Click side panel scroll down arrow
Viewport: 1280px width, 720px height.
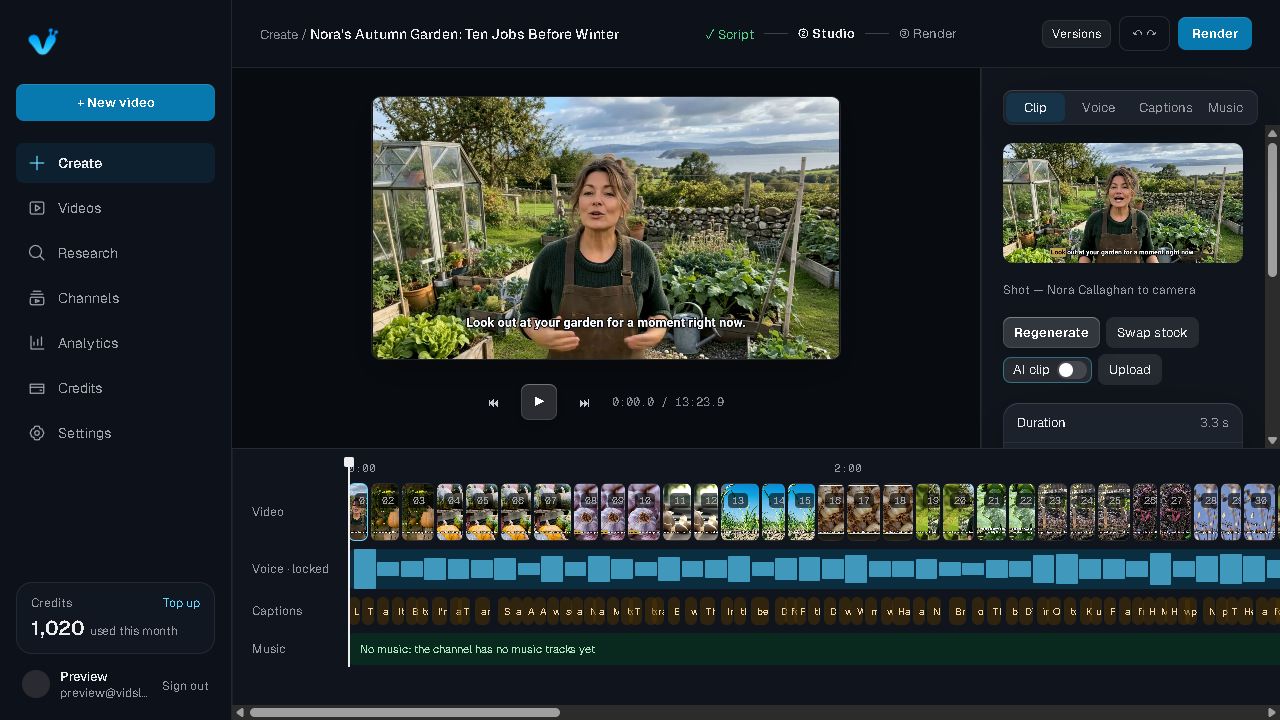(x=1272, y=440)
